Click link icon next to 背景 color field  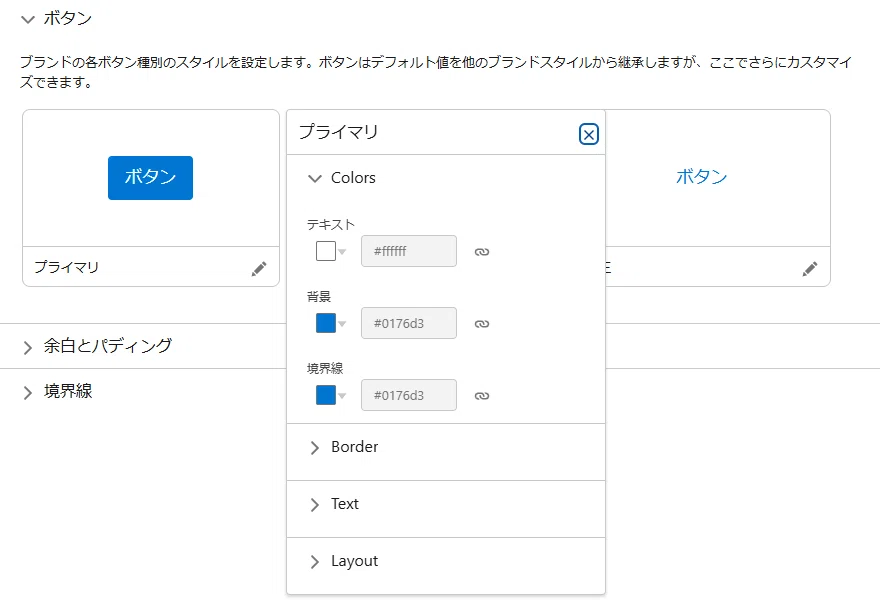[482, 324]
